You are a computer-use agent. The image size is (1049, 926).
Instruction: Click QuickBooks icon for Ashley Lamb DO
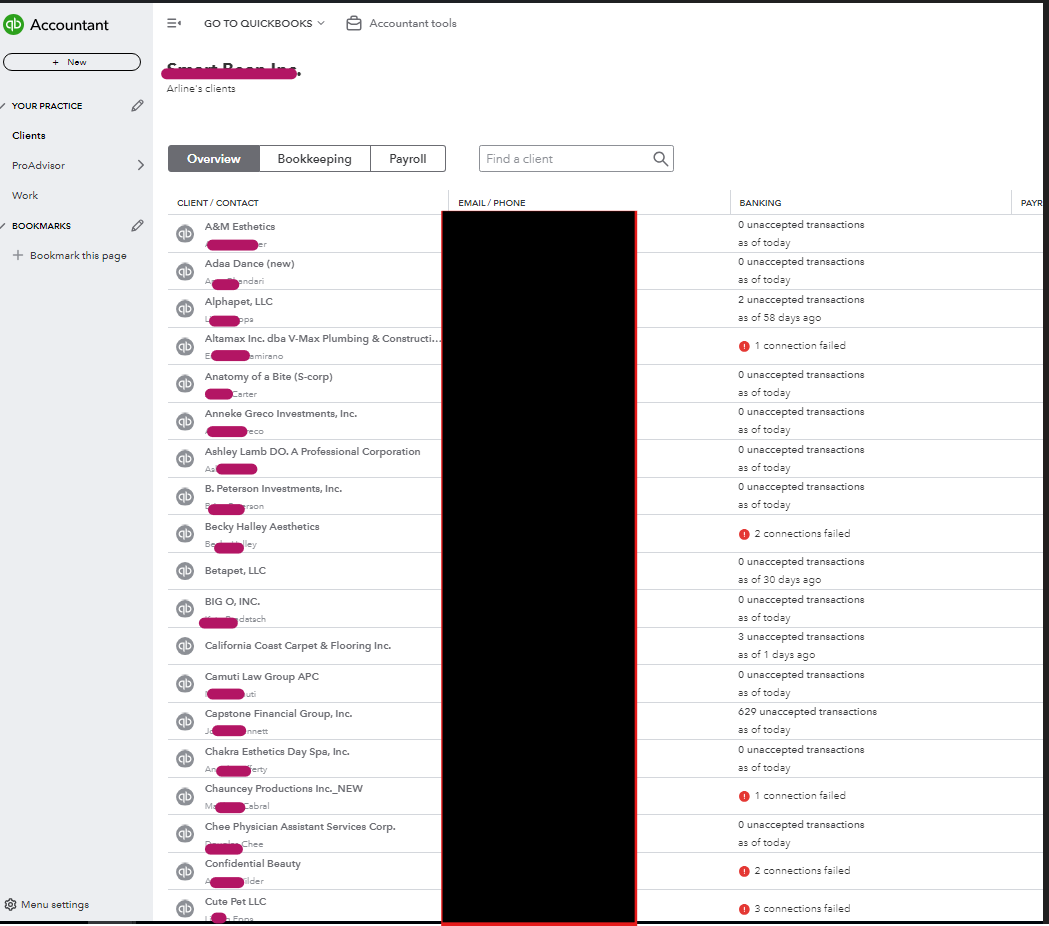185,459
